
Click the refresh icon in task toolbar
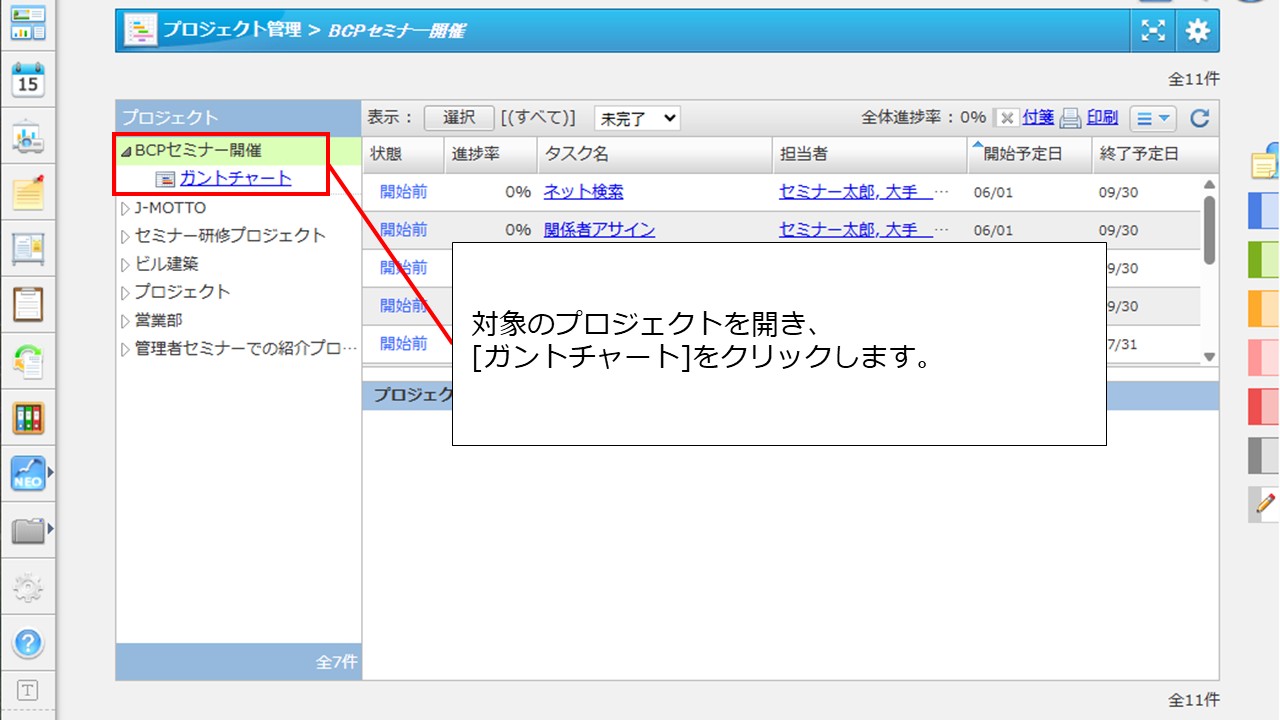[x=1199, y=119]
